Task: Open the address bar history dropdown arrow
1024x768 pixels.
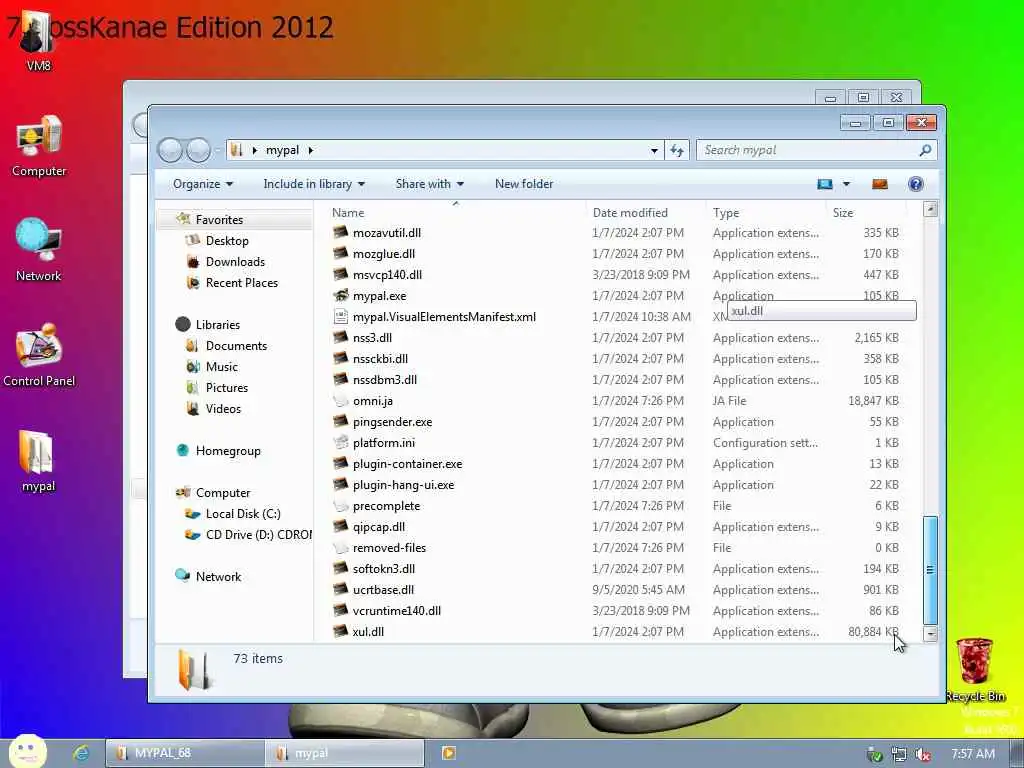Action: coord(654,150)
